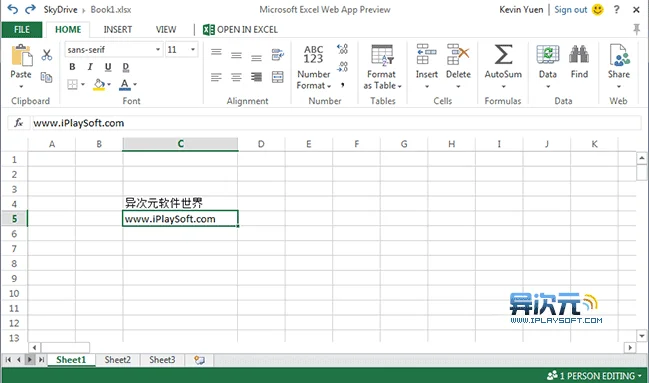Toggle underline formatting
Viewport: 649px width, 383px height.
[108, 67]
